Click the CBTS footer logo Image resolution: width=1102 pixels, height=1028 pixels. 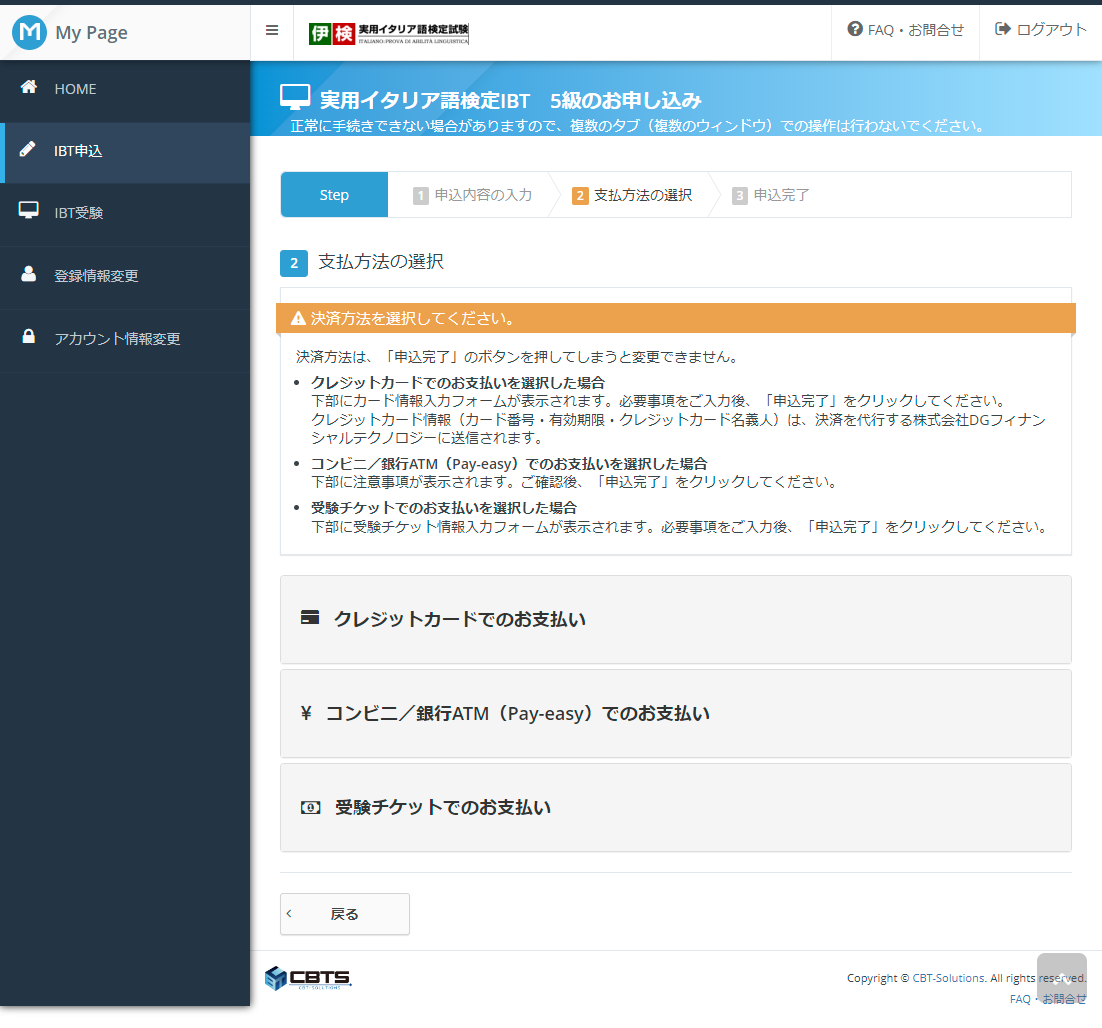click(x=308, y=977)
